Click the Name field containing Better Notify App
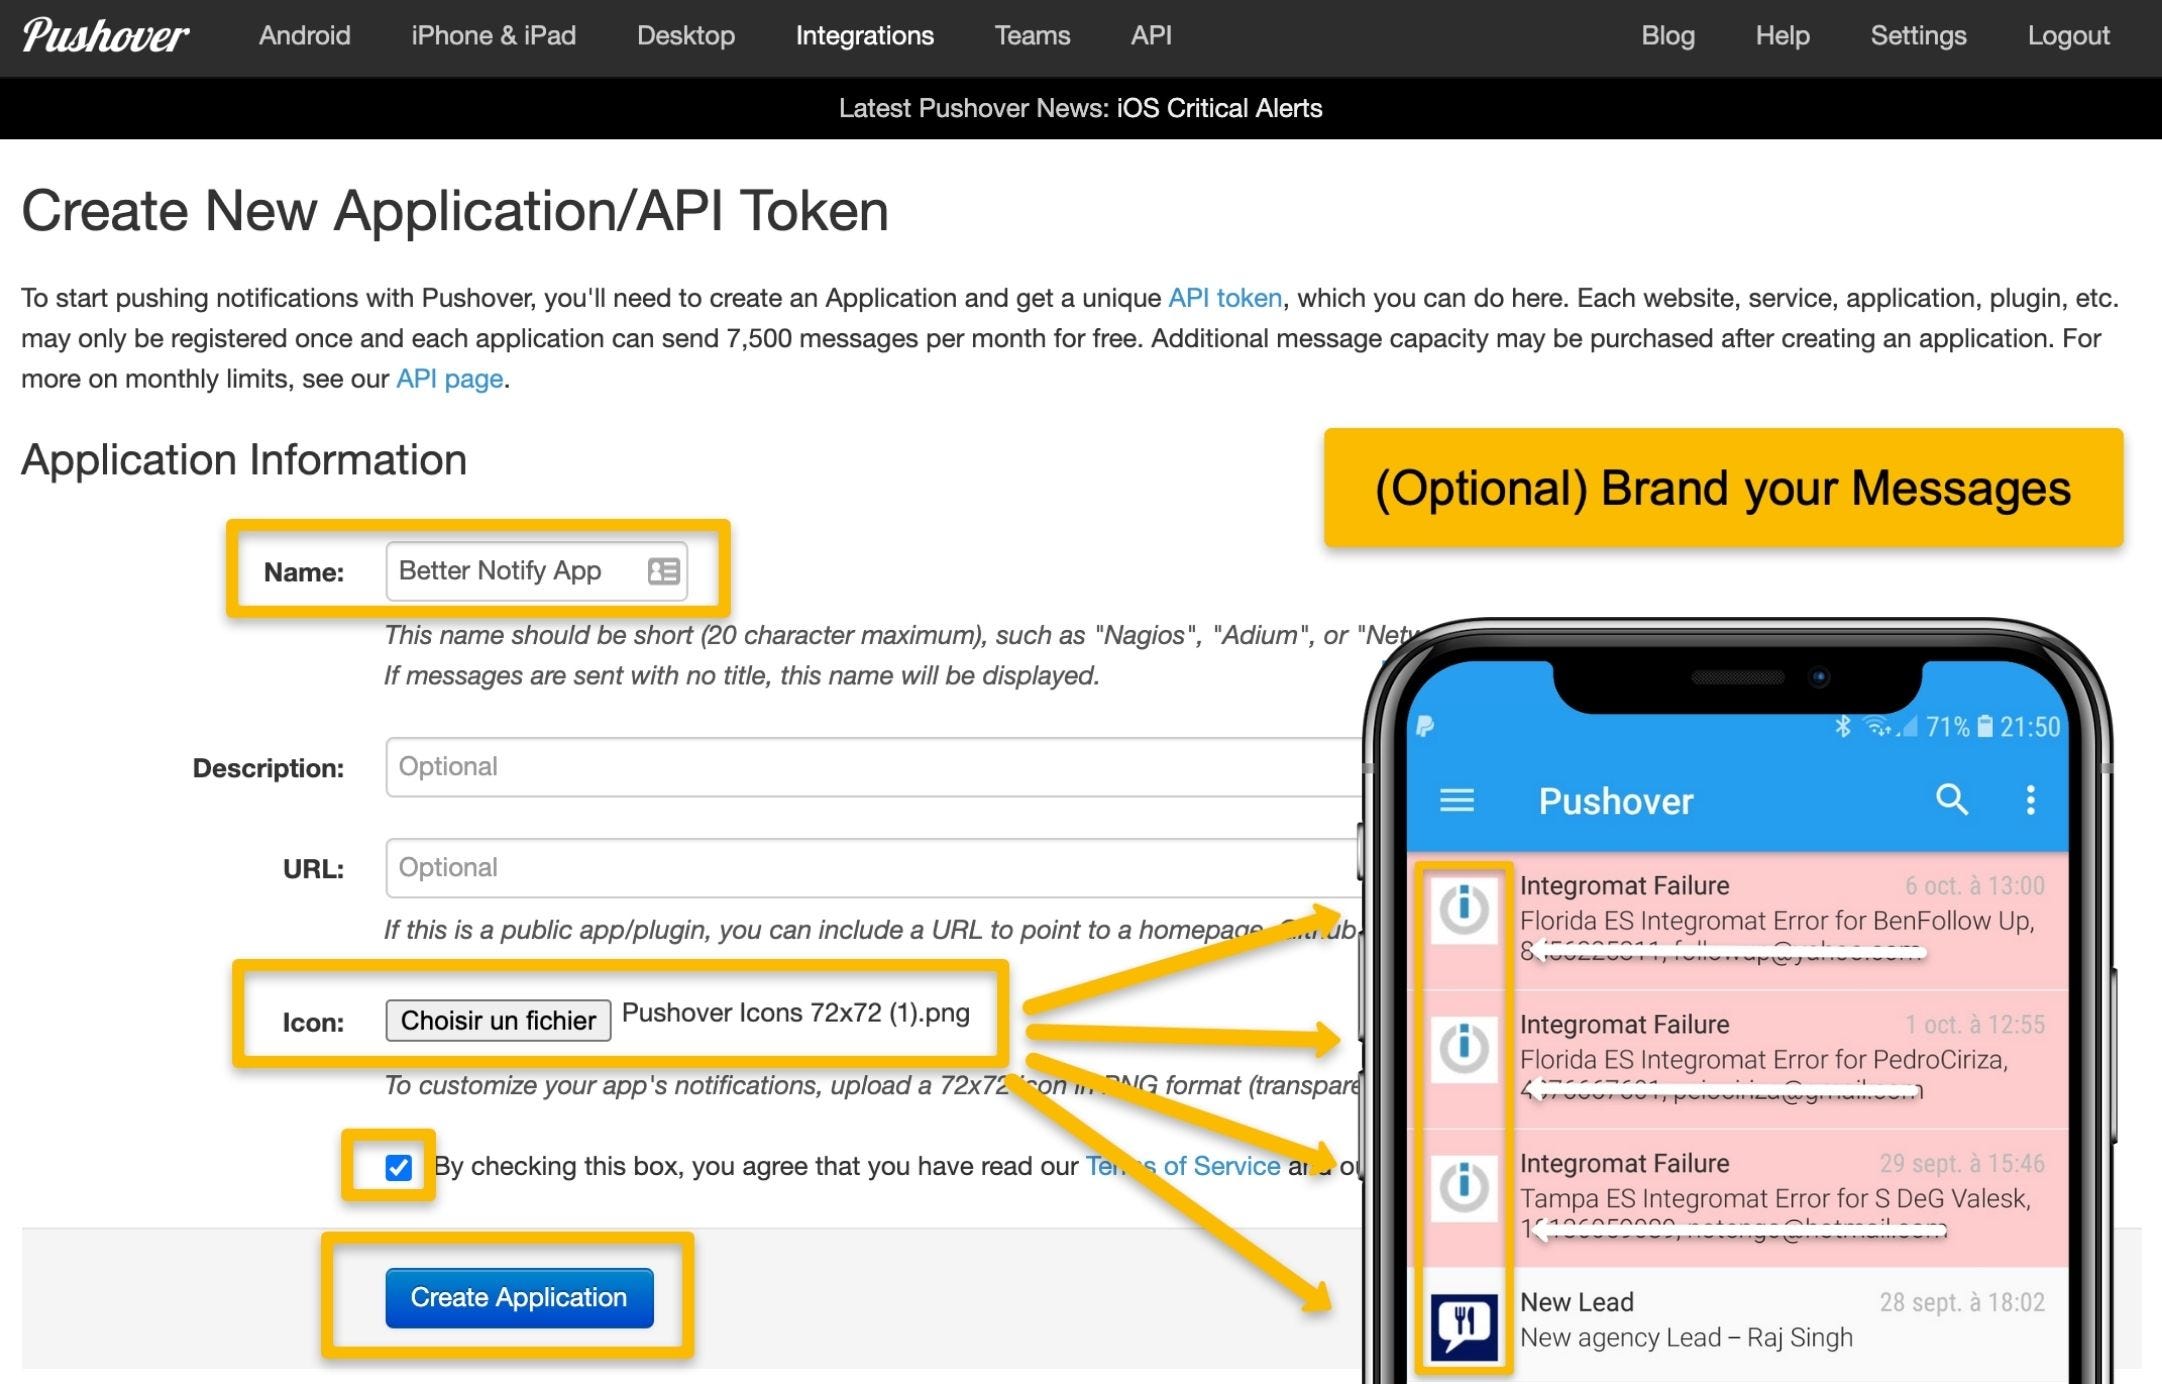The image size is (2162, 1384). pos(510,571)
